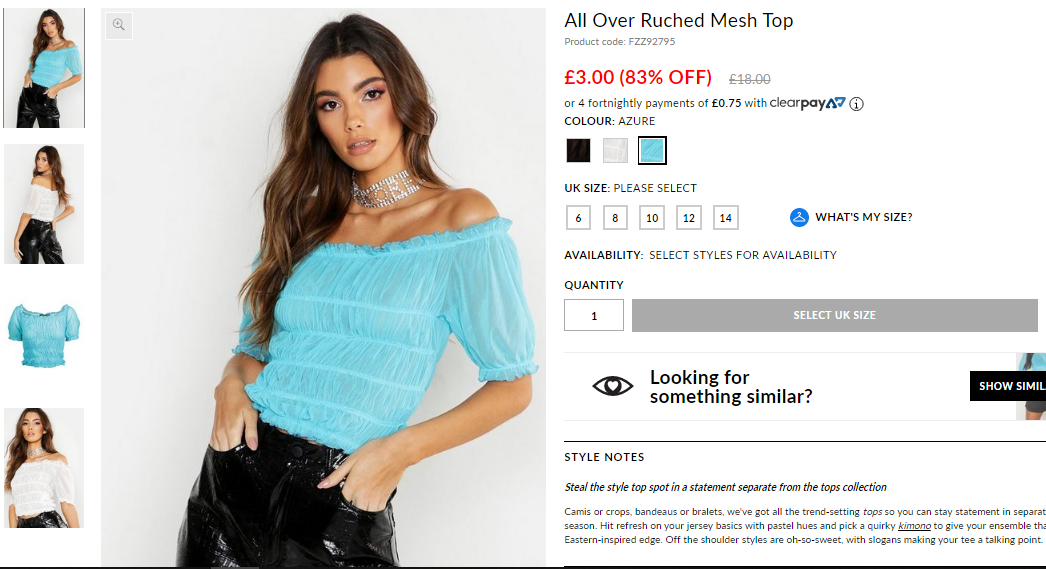
Task: Select the azure colour swatch
Action: (x=652, y=150)
